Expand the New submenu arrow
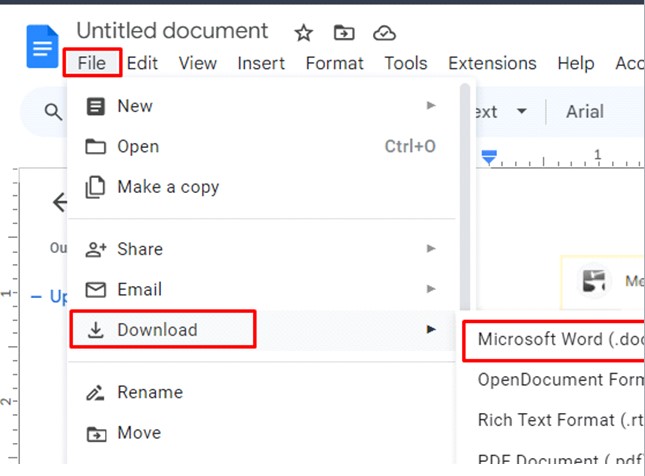Viewport: 645px width, 476px height. pyautogui.click(x=431, y=105)
